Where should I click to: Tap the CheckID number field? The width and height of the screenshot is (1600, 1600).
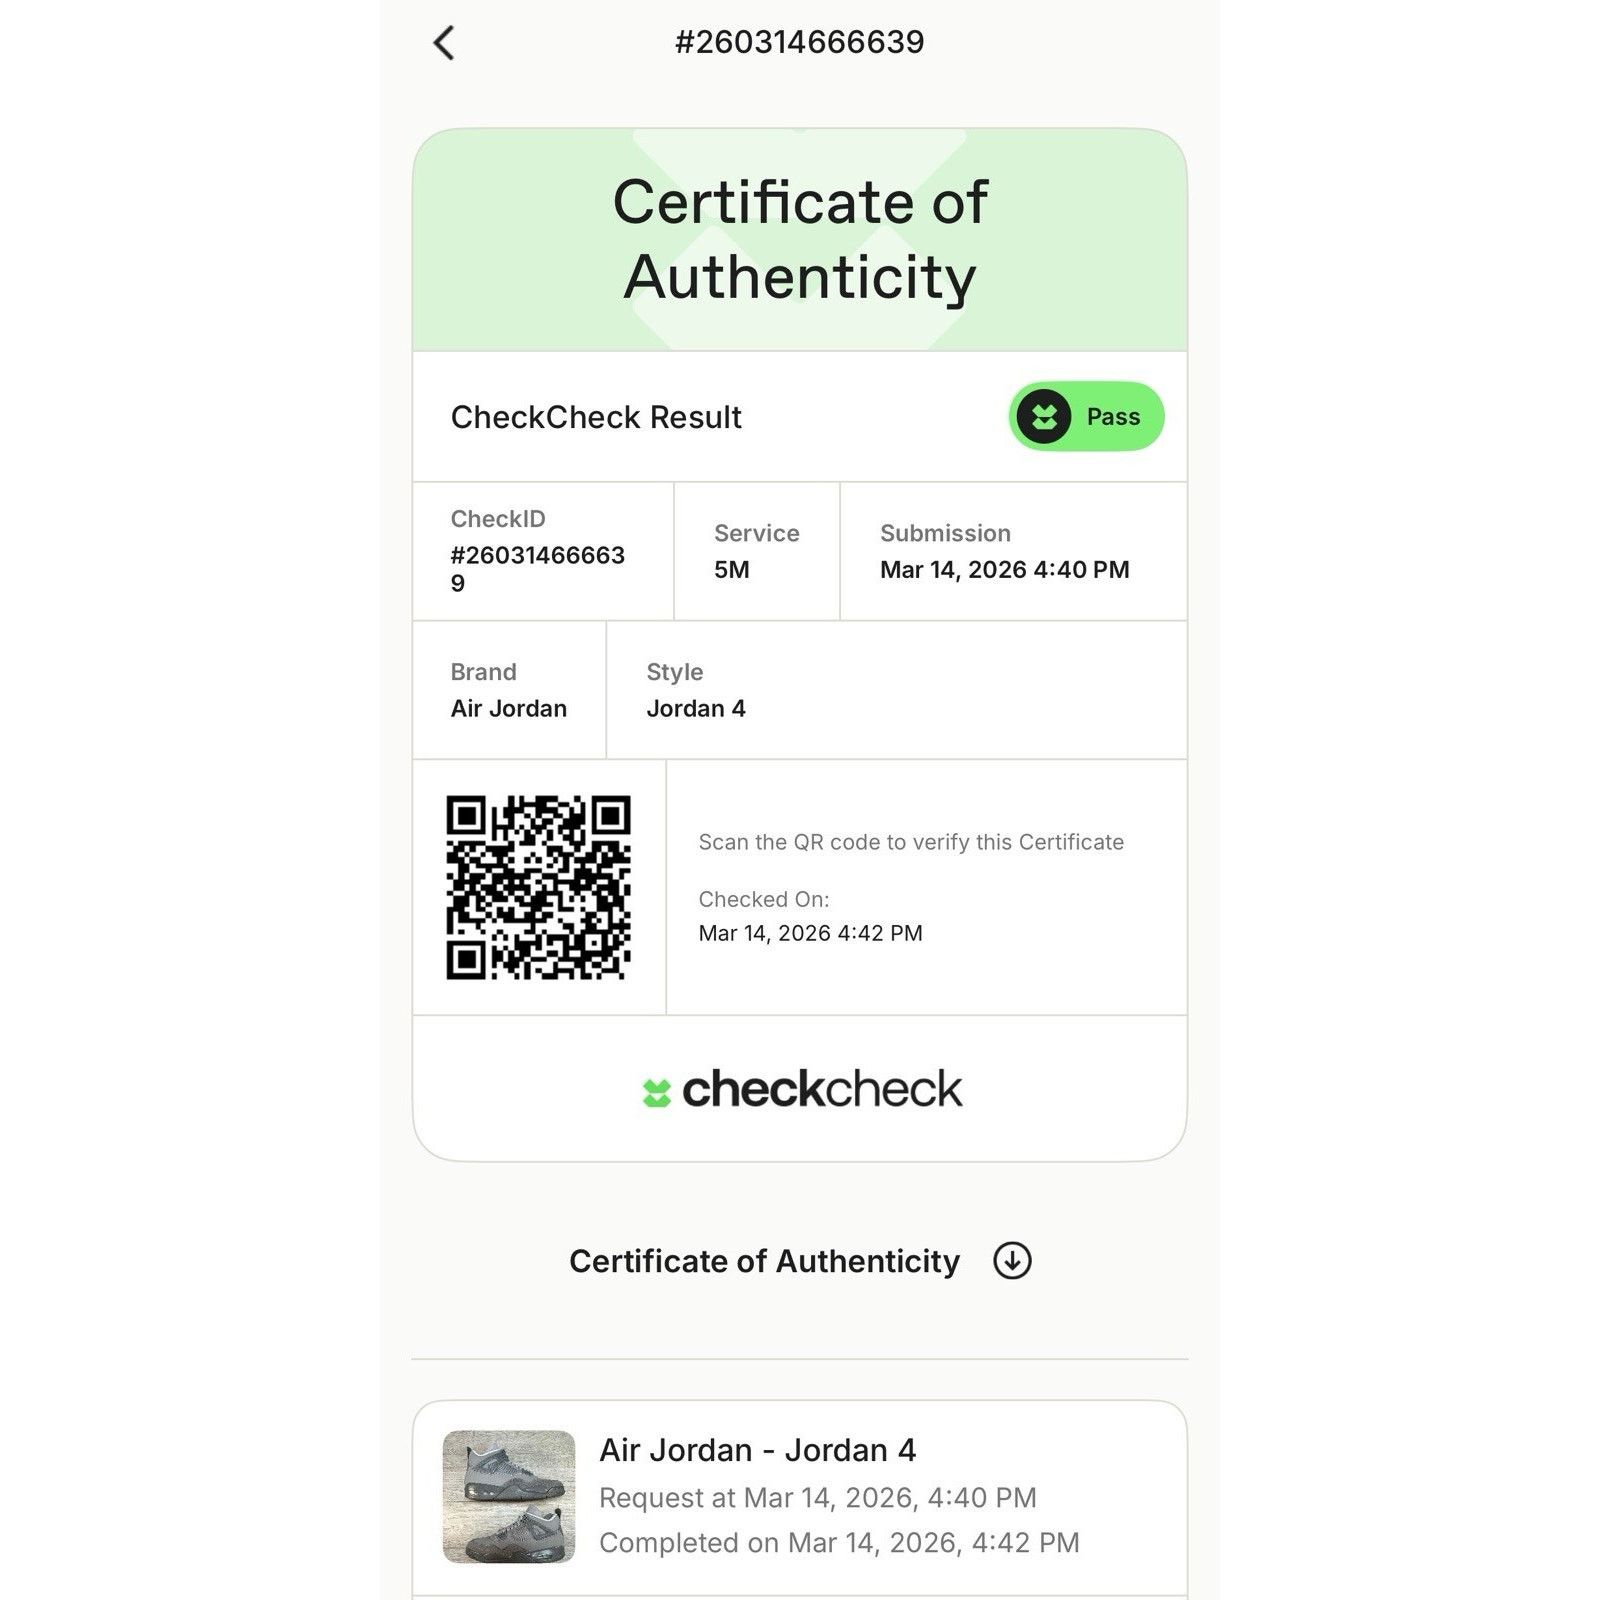point(543,551)
